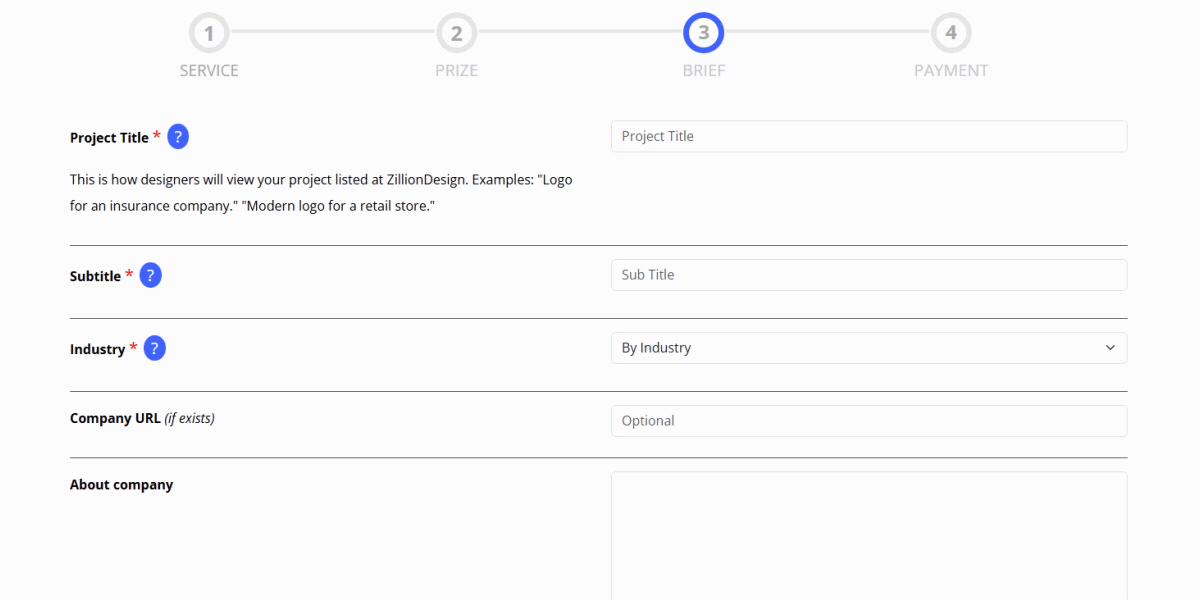Expand the Industry selection list
The width and height of the screenshot is (1200, 600).
click(x=869, y=347)
